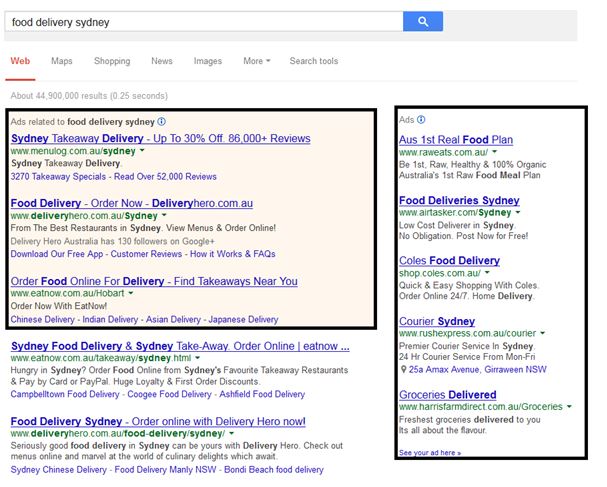The height and width of the screenshot is (487, 607).
Task: Click 'Ashfield Food Delivery' sitelink
Action: [262, 394]
